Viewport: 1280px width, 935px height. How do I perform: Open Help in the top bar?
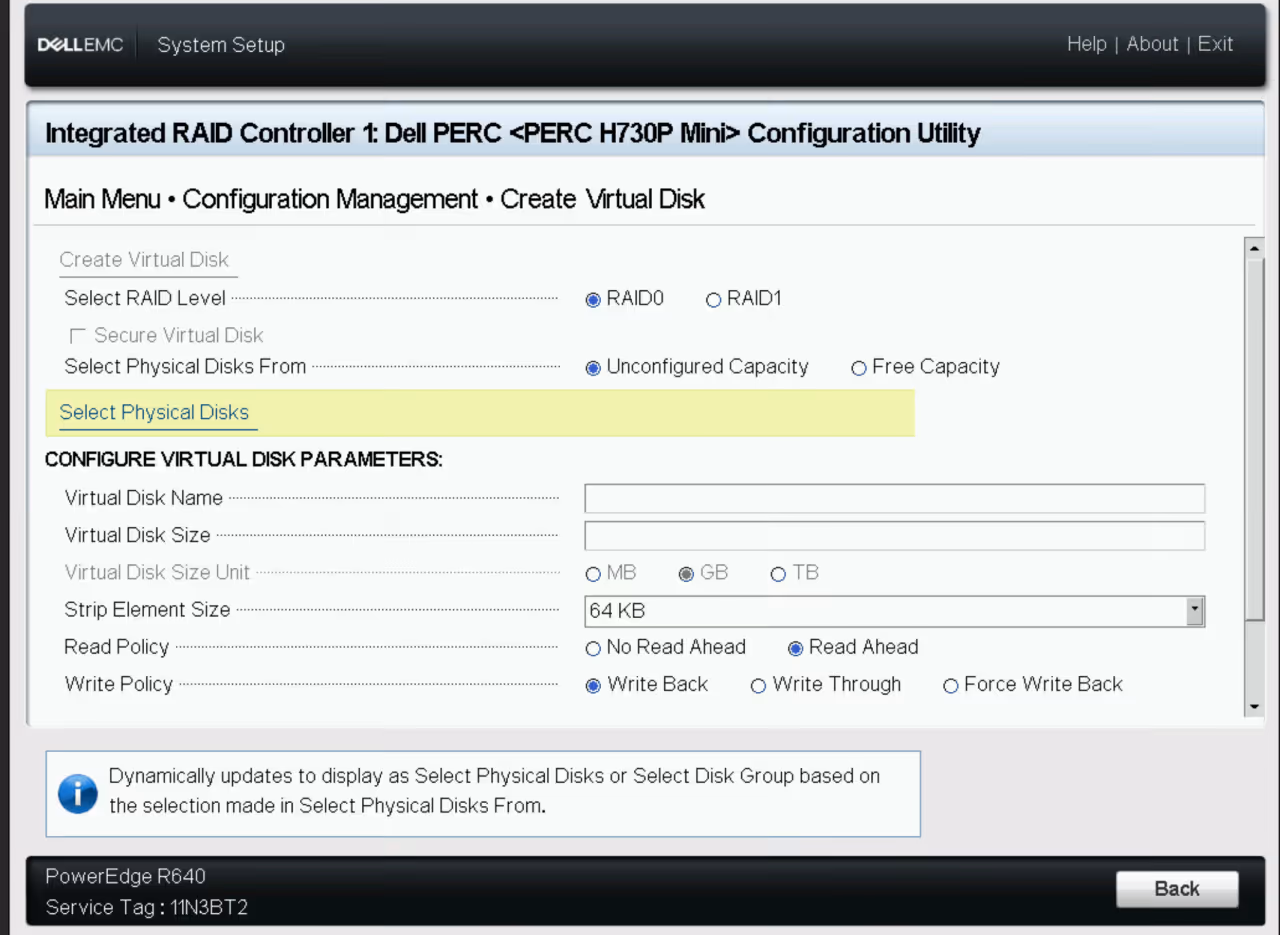click(x=1086, y=44)
